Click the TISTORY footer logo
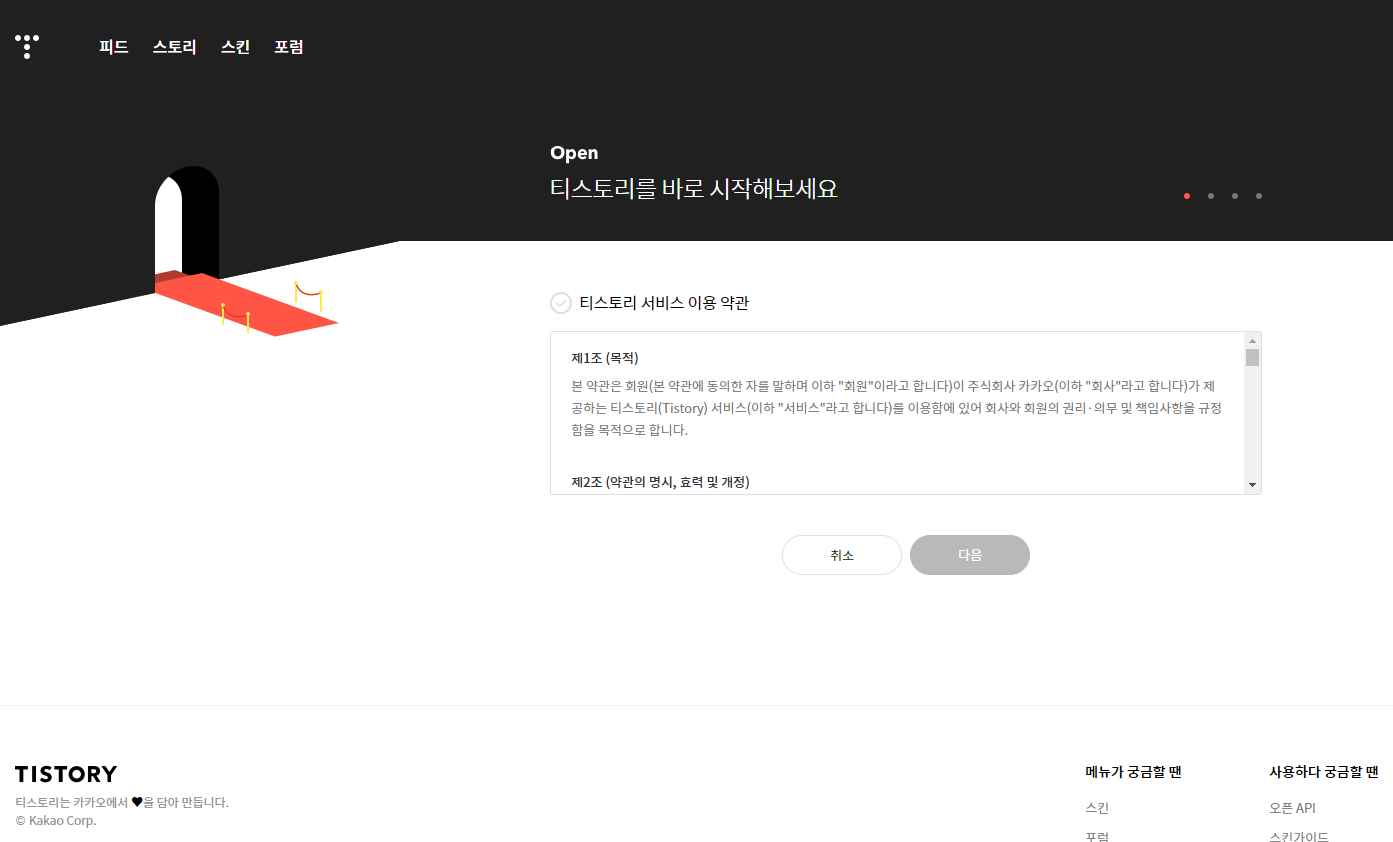The image size is (1393, 842). [x=66, y=774]
